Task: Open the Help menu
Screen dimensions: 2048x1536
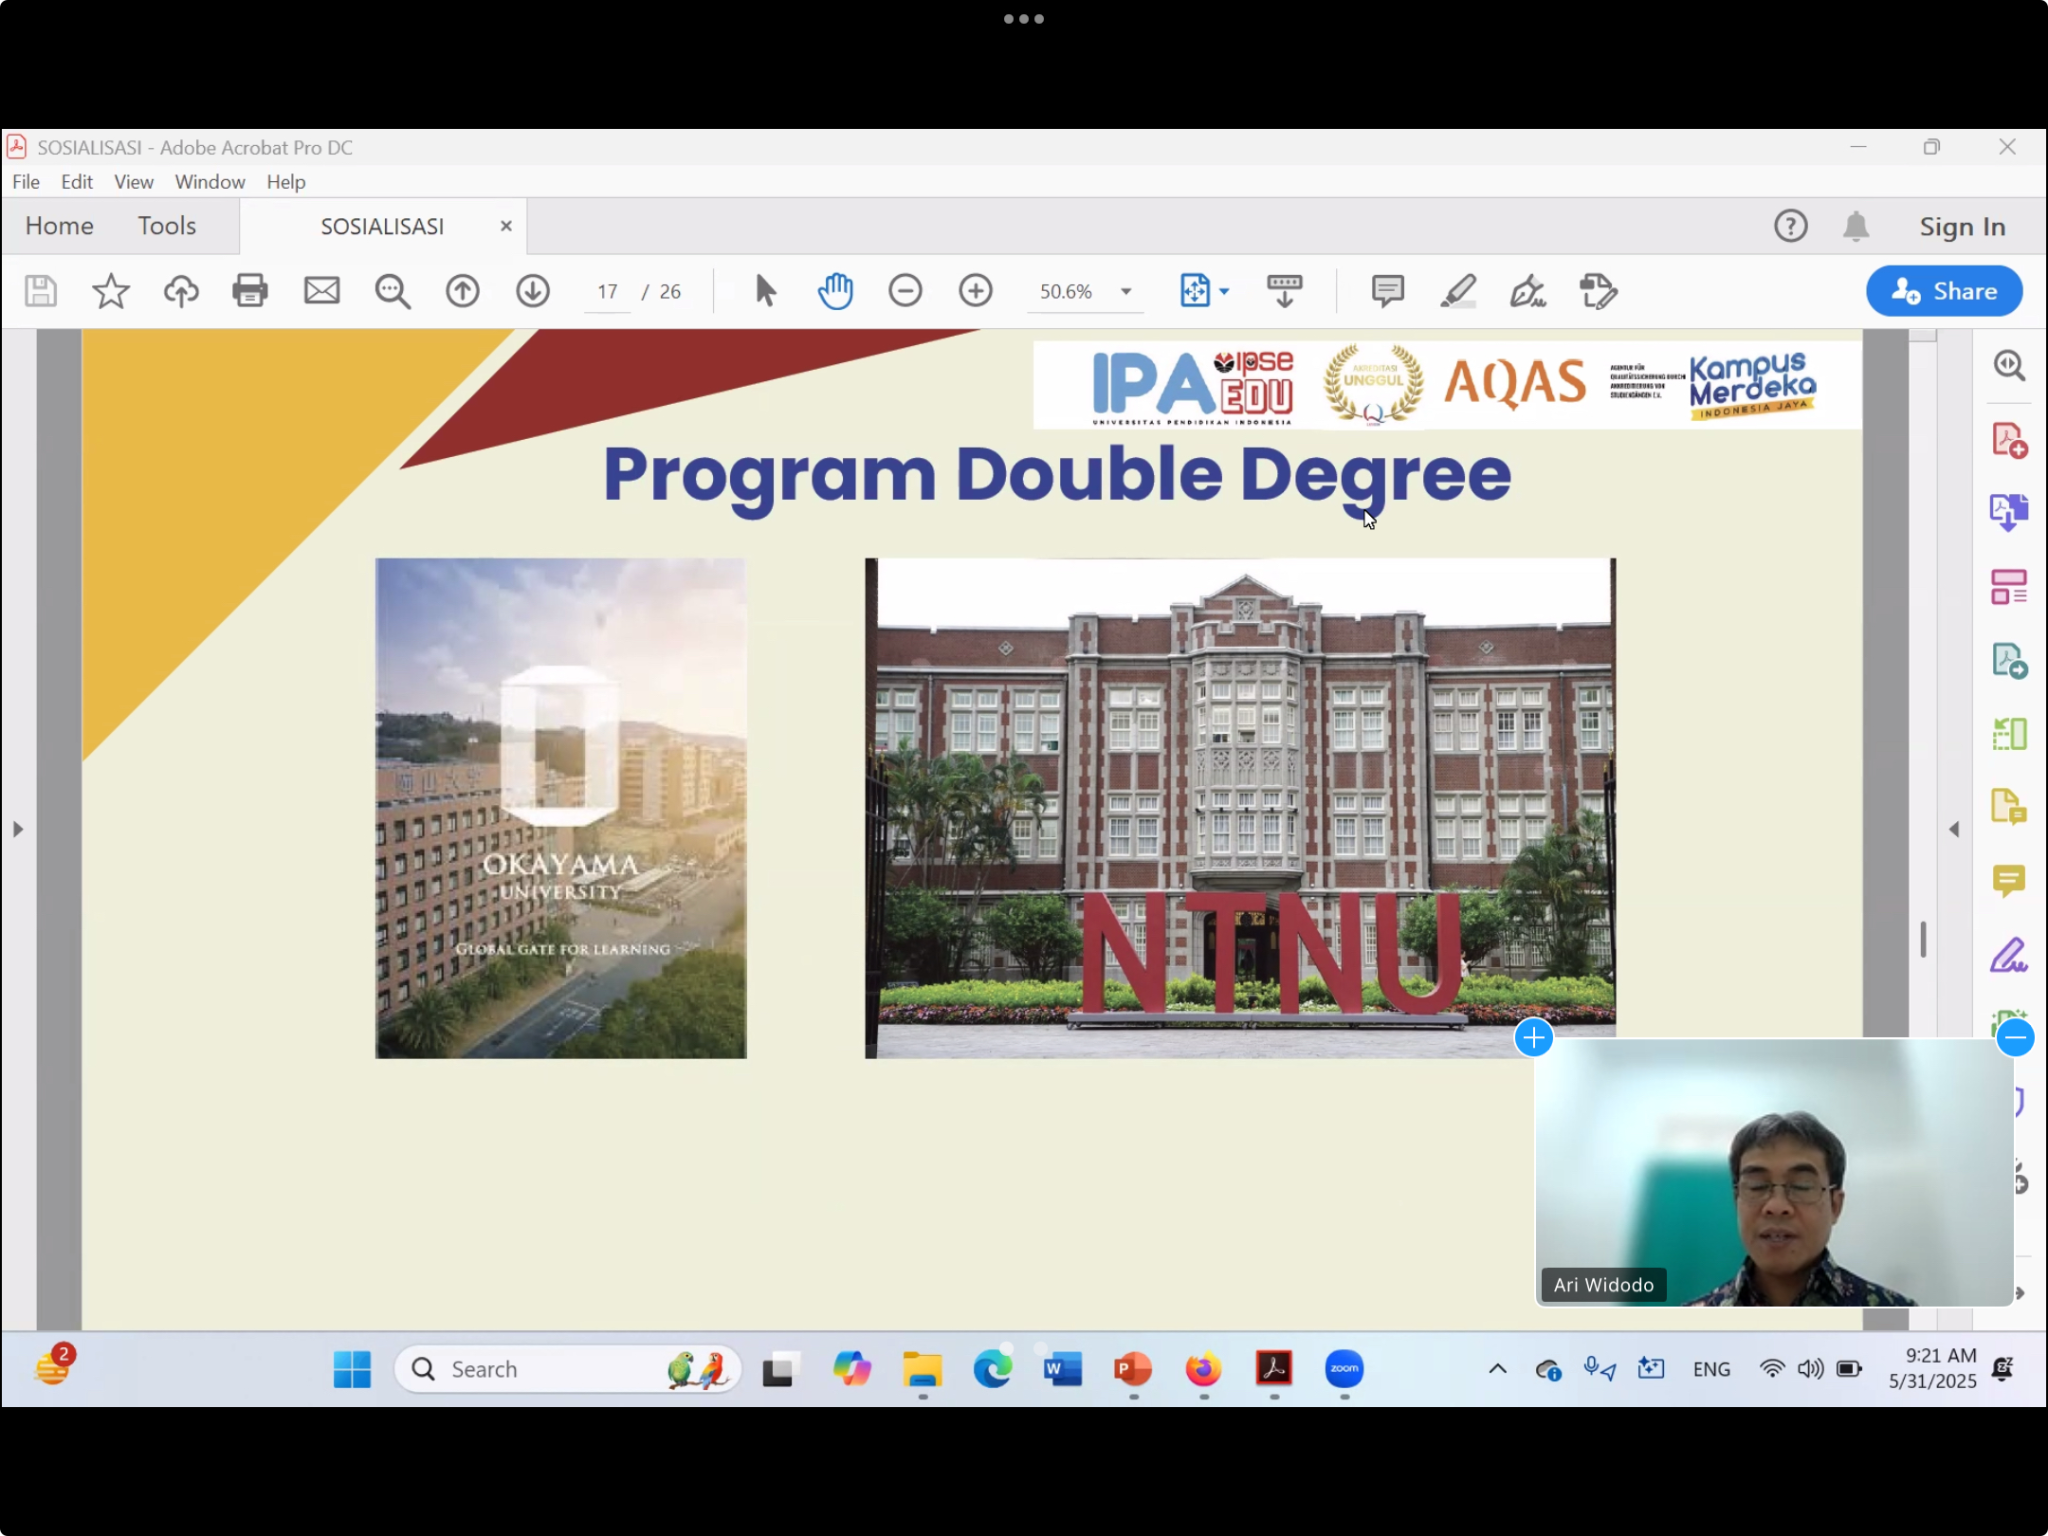Action: click(286, 182)
